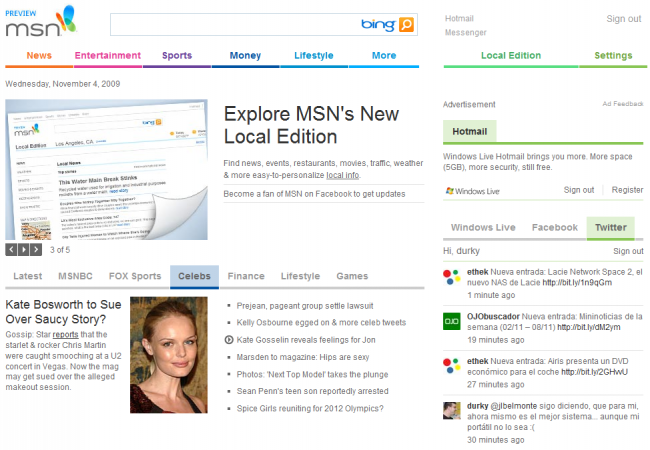This screenshot has height=450, width=650.
Task: Open the bit.ly/2GHwU tweet link
Action: [594, 372]
